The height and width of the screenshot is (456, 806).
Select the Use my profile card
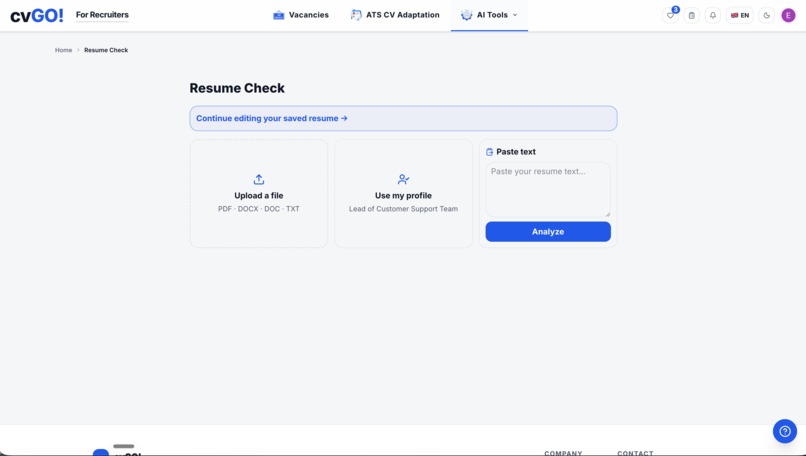pyautogui.click(x=404, y=193)
